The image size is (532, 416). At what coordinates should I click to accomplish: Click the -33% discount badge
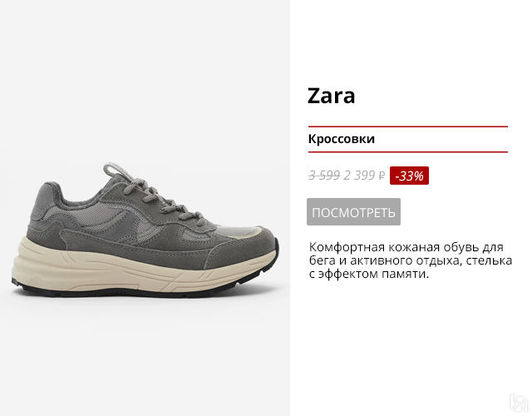coord(409,176)
